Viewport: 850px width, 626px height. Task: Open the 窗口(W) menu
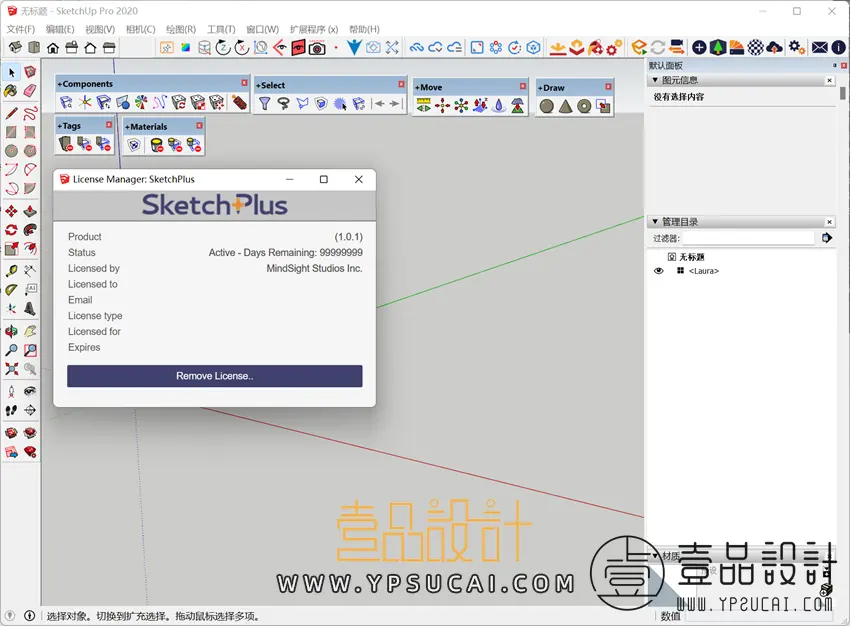262,29
